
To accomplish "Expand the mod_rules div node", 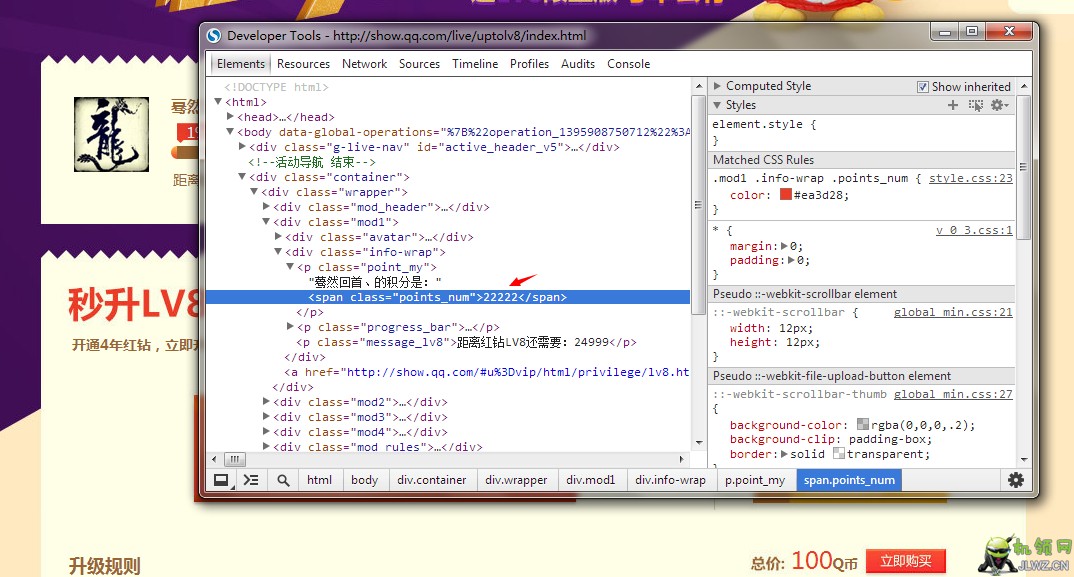I will pyautogui.click(x=266, y=446).
